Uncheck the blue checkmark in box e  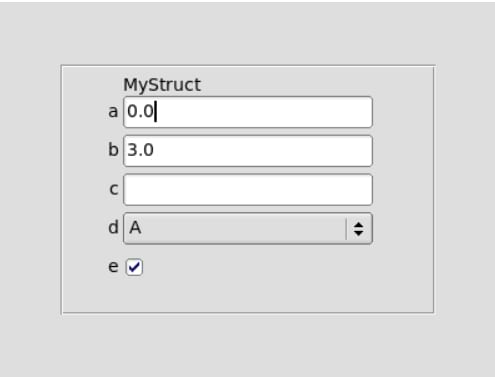point(134,267)
